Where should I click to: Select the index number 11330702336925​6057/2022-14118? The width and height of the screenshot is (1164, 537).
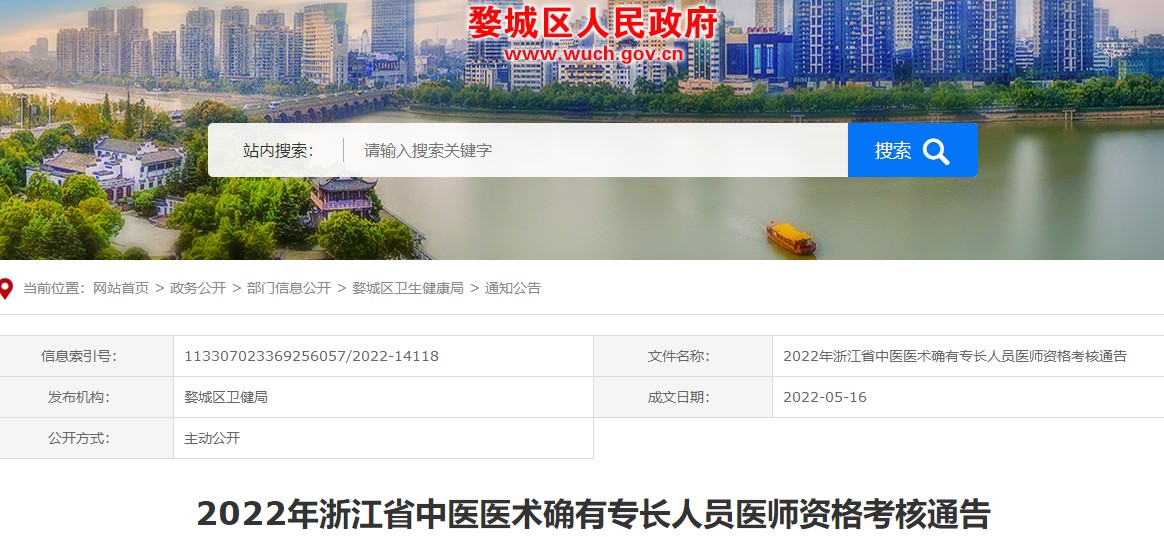coord(312,357)
